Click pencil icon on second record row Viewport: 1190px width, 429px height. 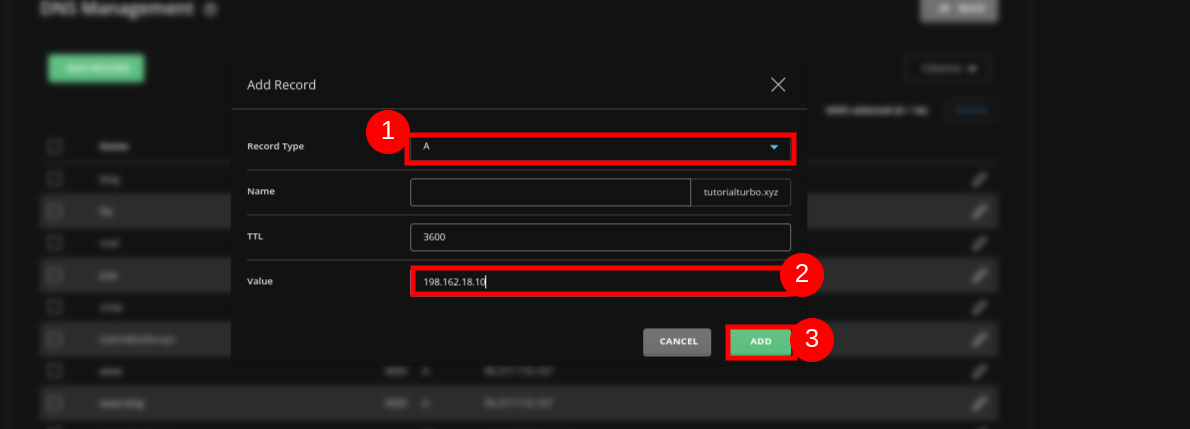979,212
